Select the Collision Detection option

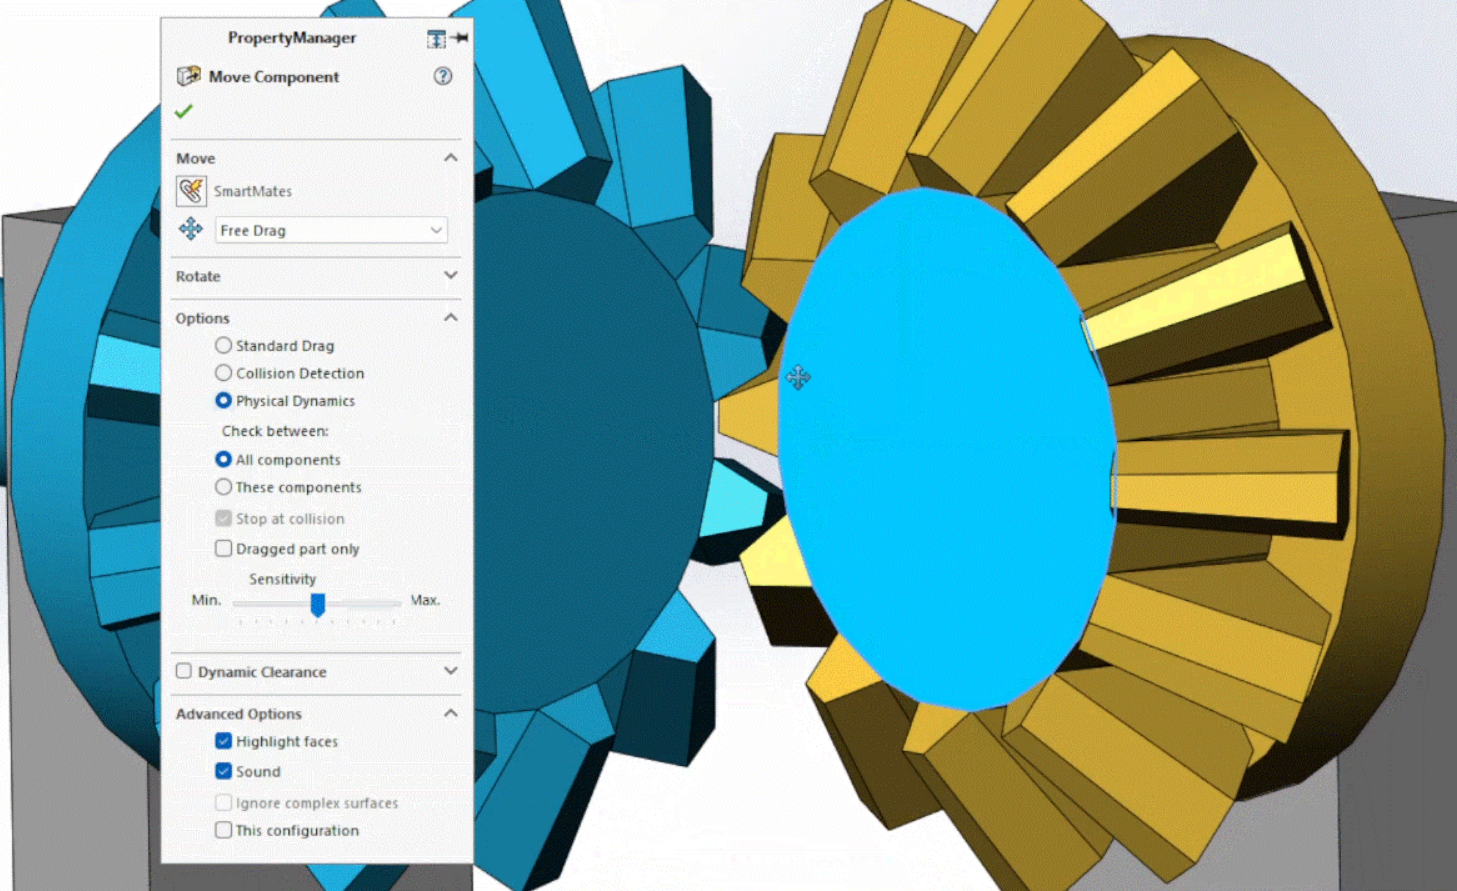(223, 373)
